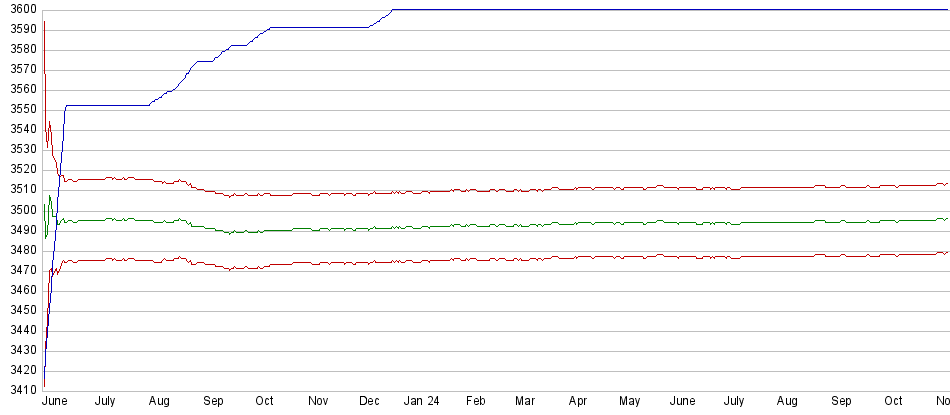Click the 'May' month label
The width and height of the screenshot is (950, 415).
point(629,400)
